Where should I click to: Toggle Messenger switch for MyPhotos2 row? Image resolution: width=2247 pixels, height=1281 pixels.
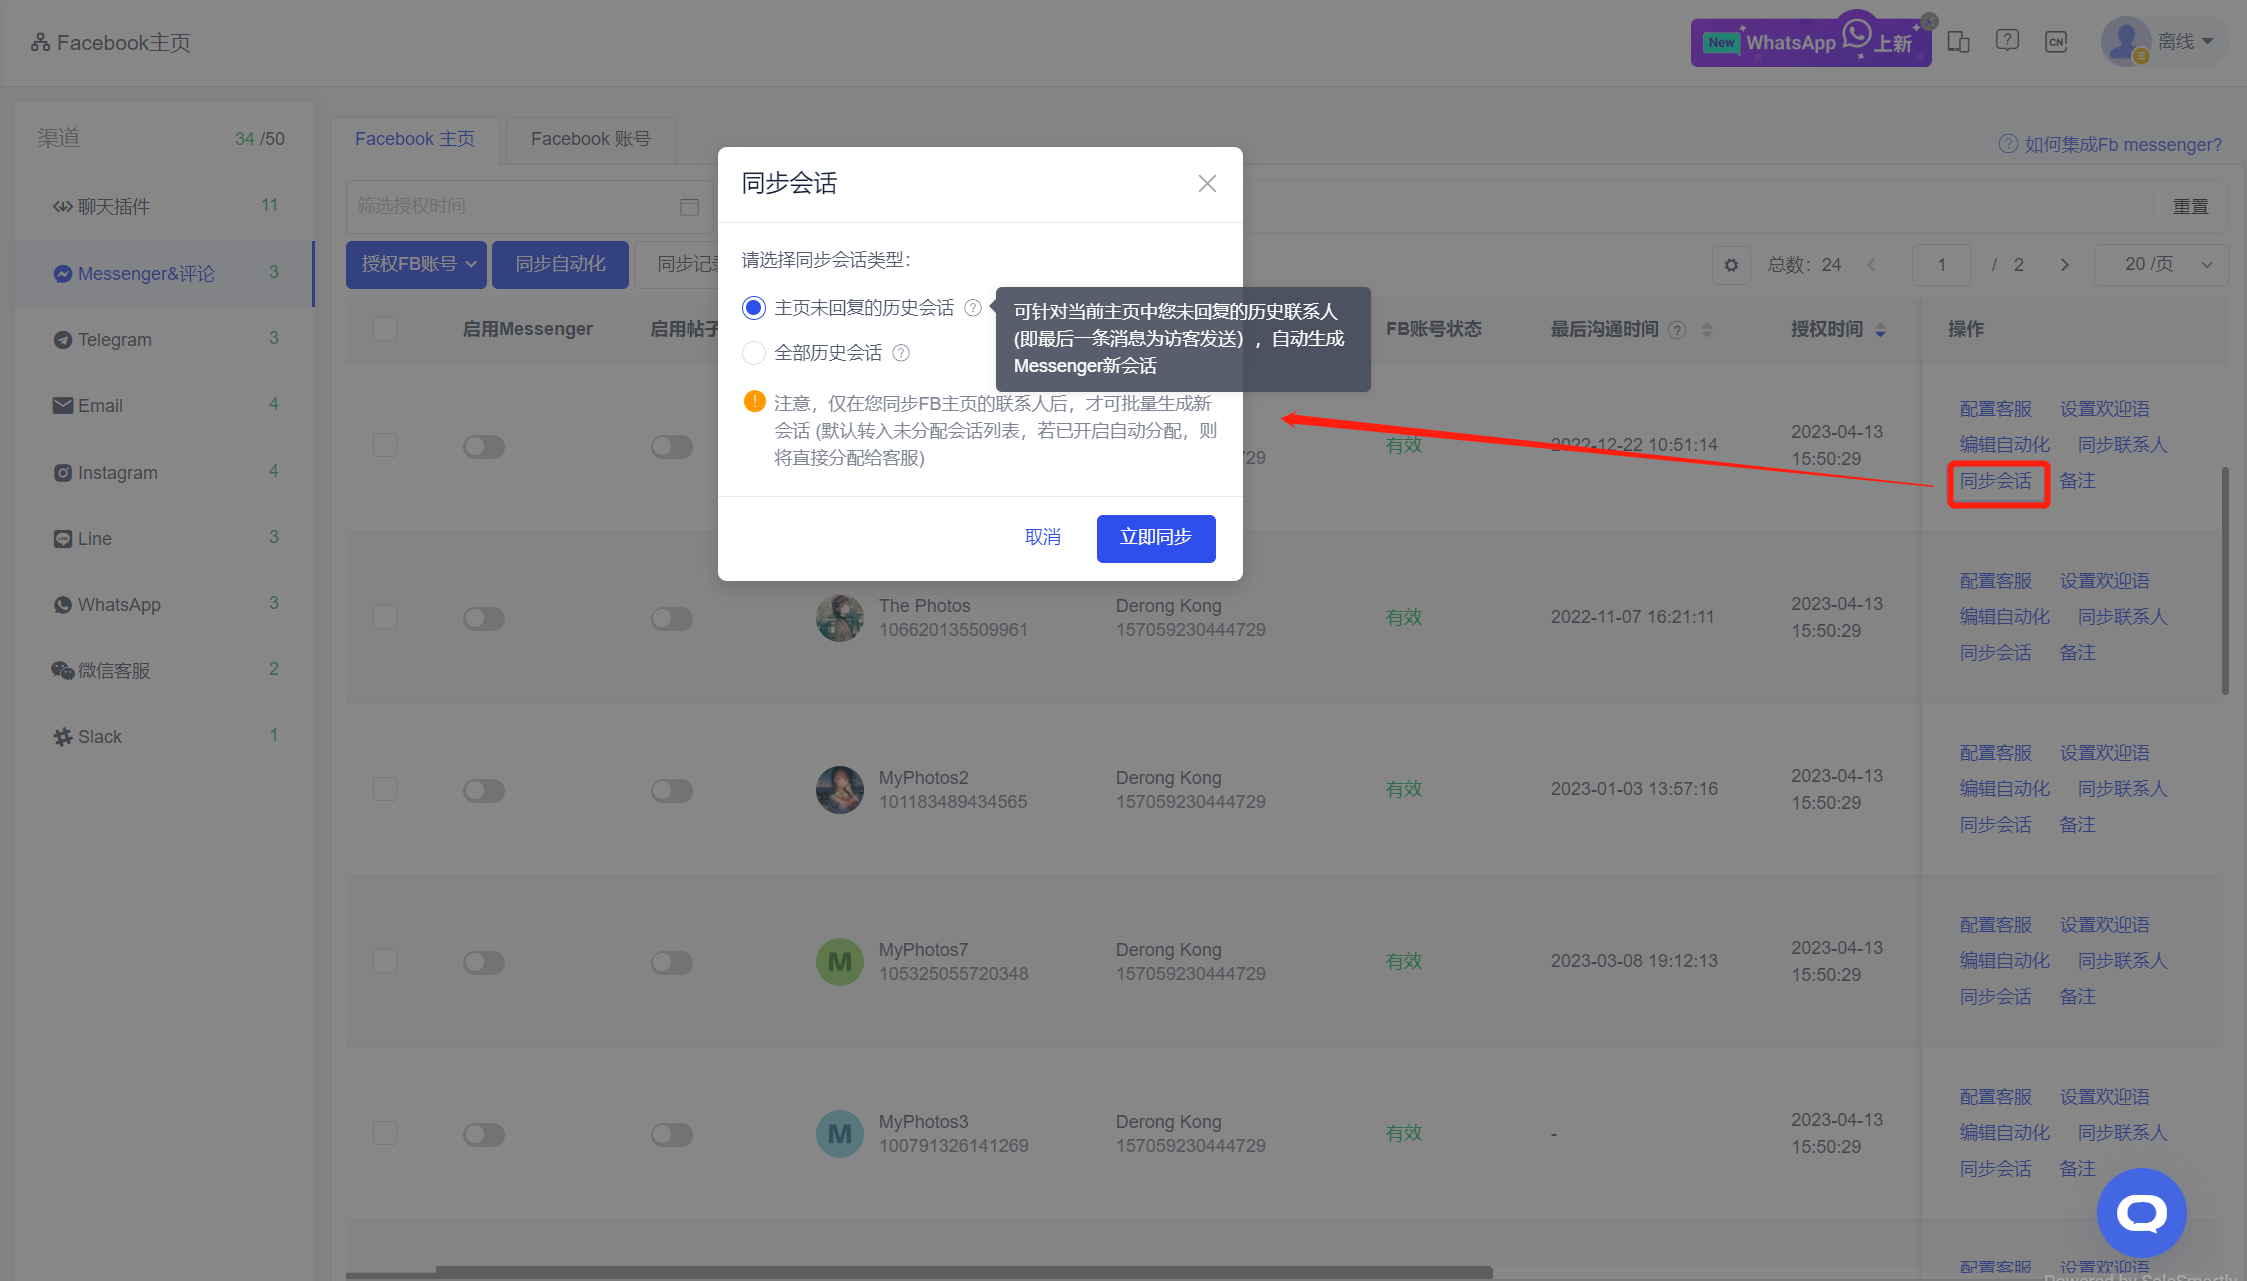click(x=484, y=791)
